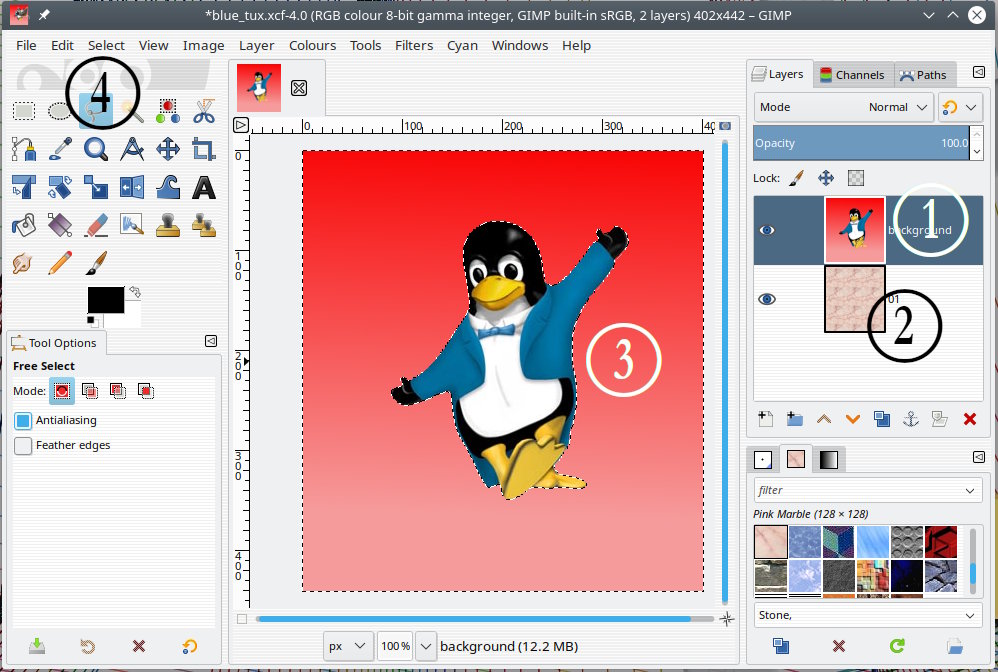Toggle Antialiasing checkbox
Viewport: 998px width, 672px height.
pyautogui.click(x=23, y=420)
